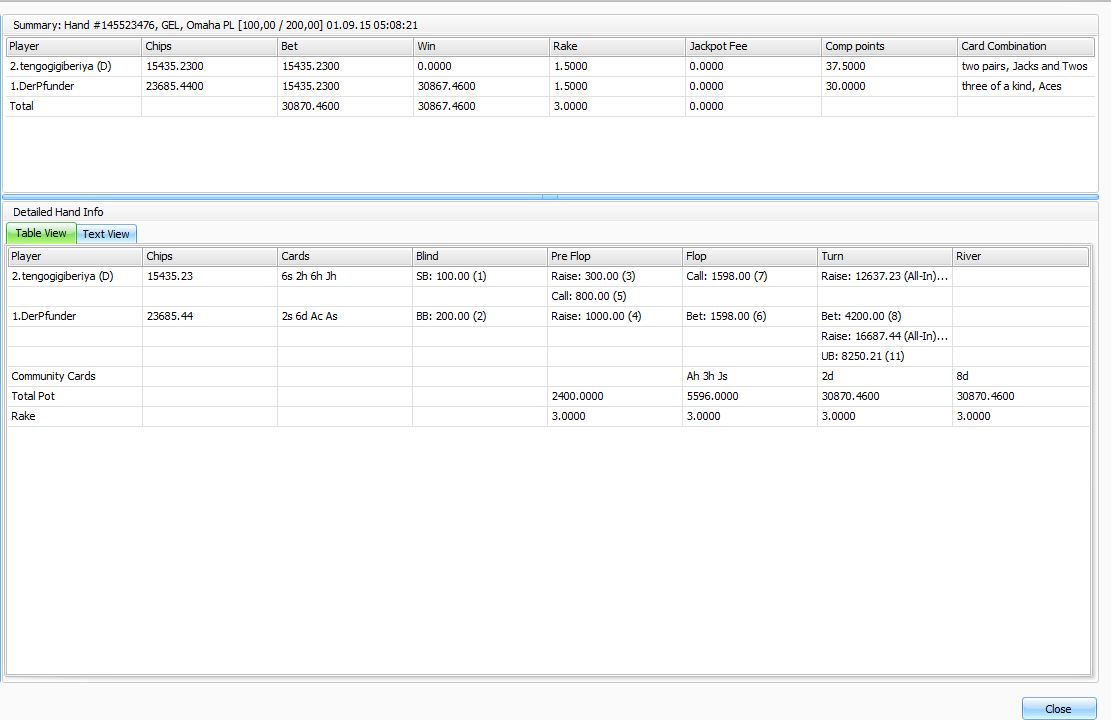The height and width of the screenshot is (720, 1111).
Task: Click tengogigiberiya's cards cell 6s 2h 6h Jh
Action: click(x=309, y=276)
